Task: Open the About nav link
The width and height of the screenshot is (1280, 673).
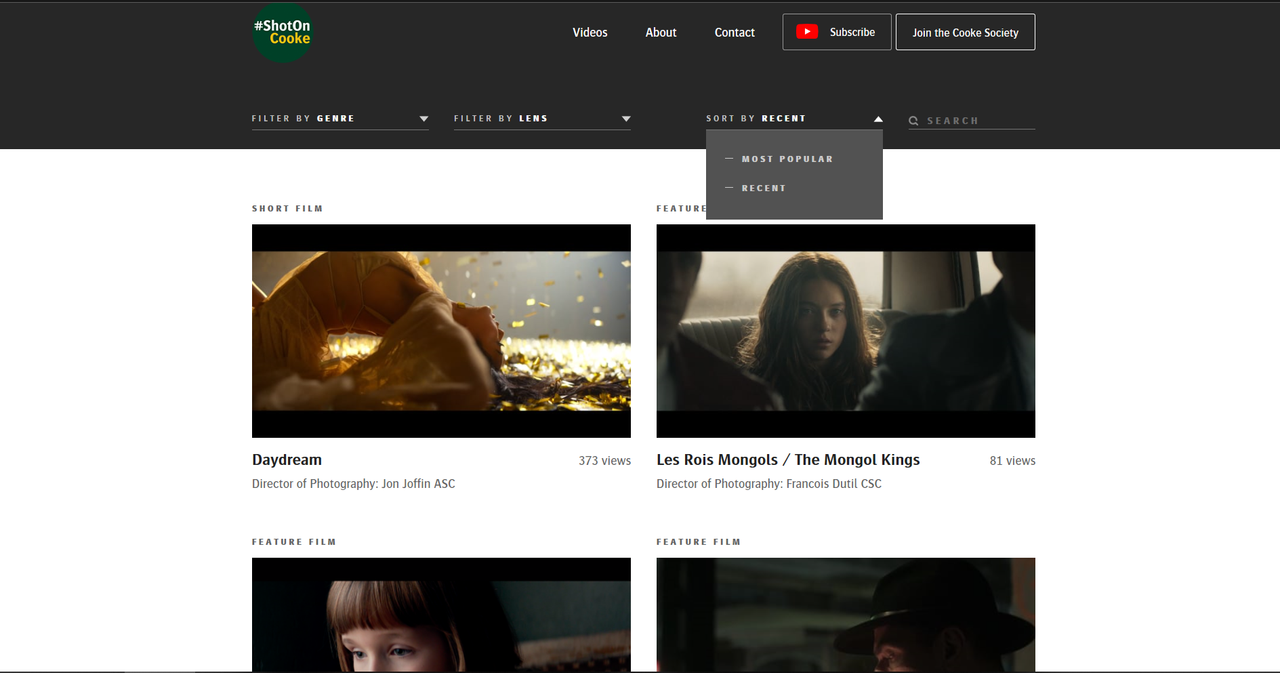Action: (661, 32)
